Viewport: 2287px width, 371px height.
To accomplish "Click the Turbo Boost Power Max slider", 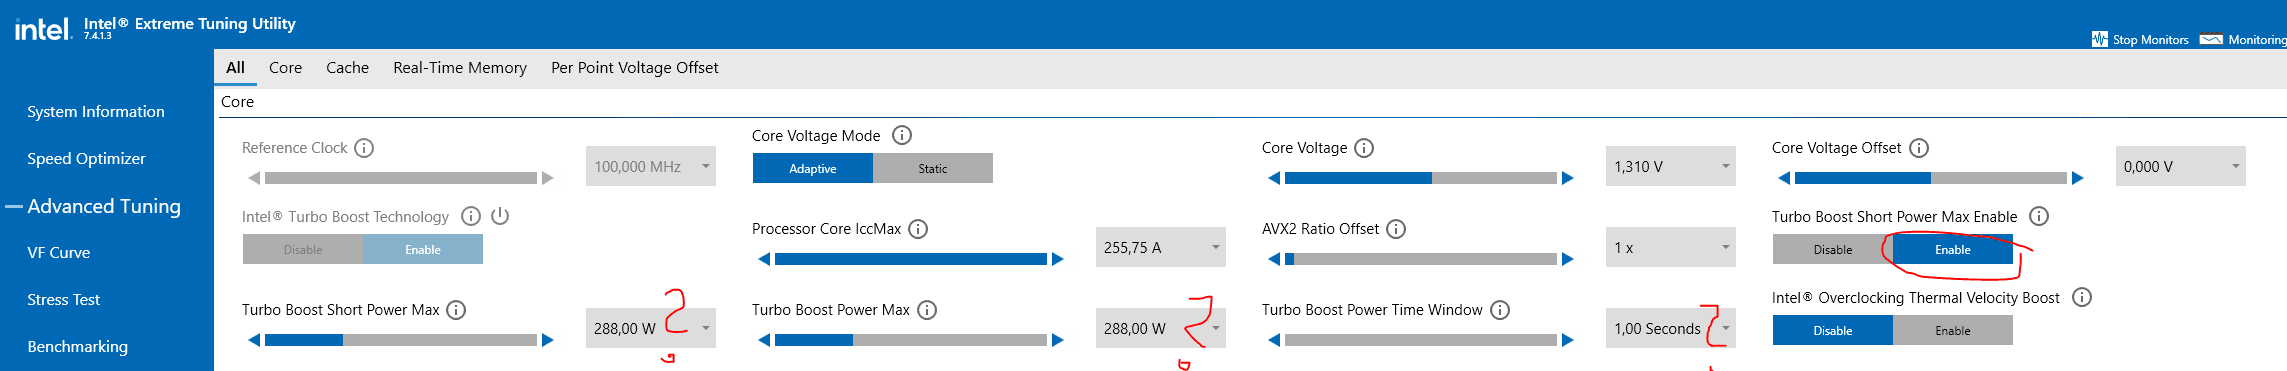I will (x=911, y=340).
